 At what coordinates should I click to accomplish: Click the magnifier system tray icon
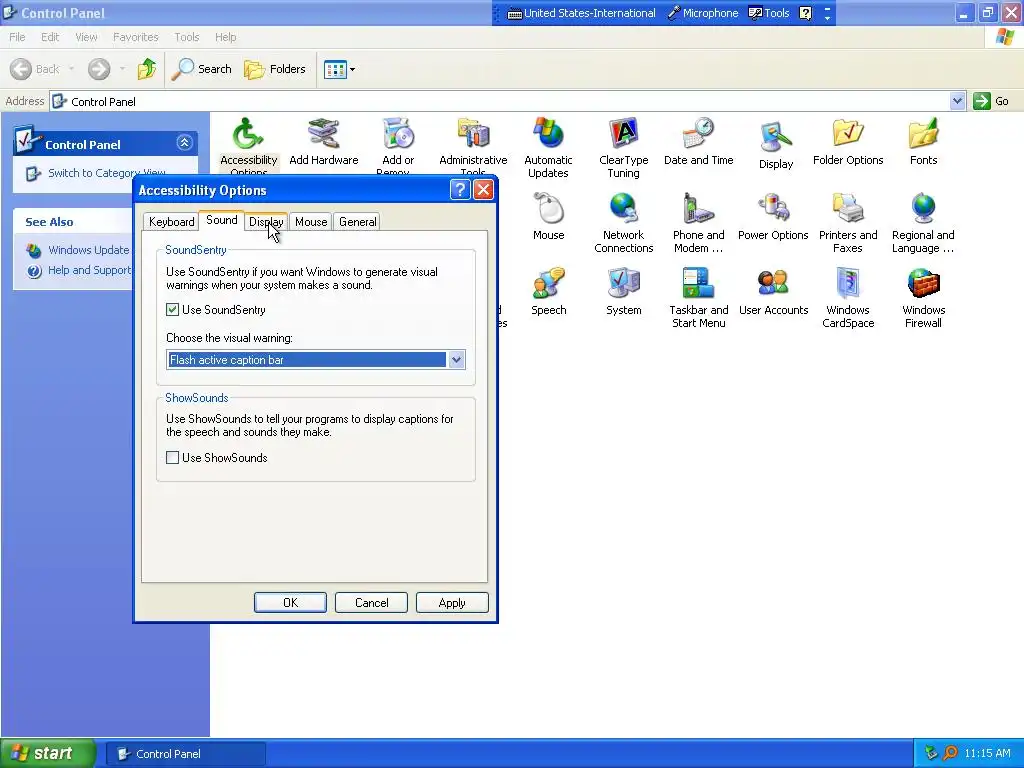tap(950, 754)
